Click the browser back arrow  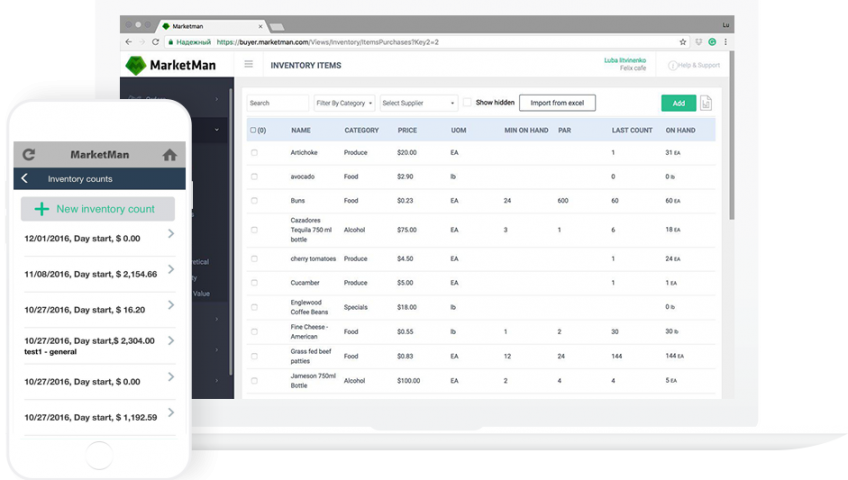(x=128, y=42)
